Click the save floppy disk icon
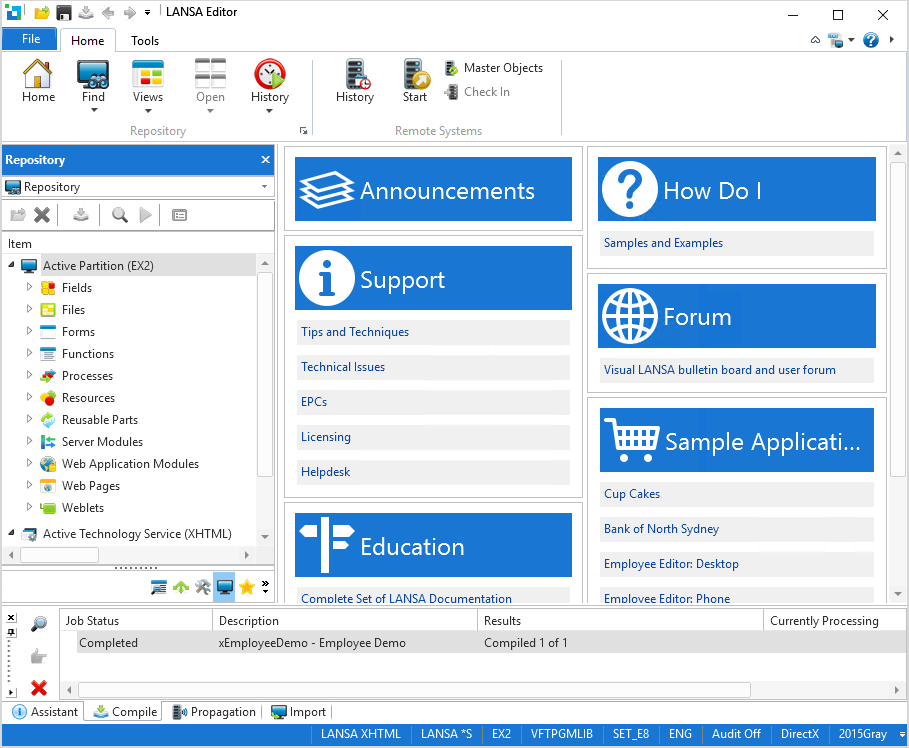This screenshot has height=748, width=909. coord(64,12)
